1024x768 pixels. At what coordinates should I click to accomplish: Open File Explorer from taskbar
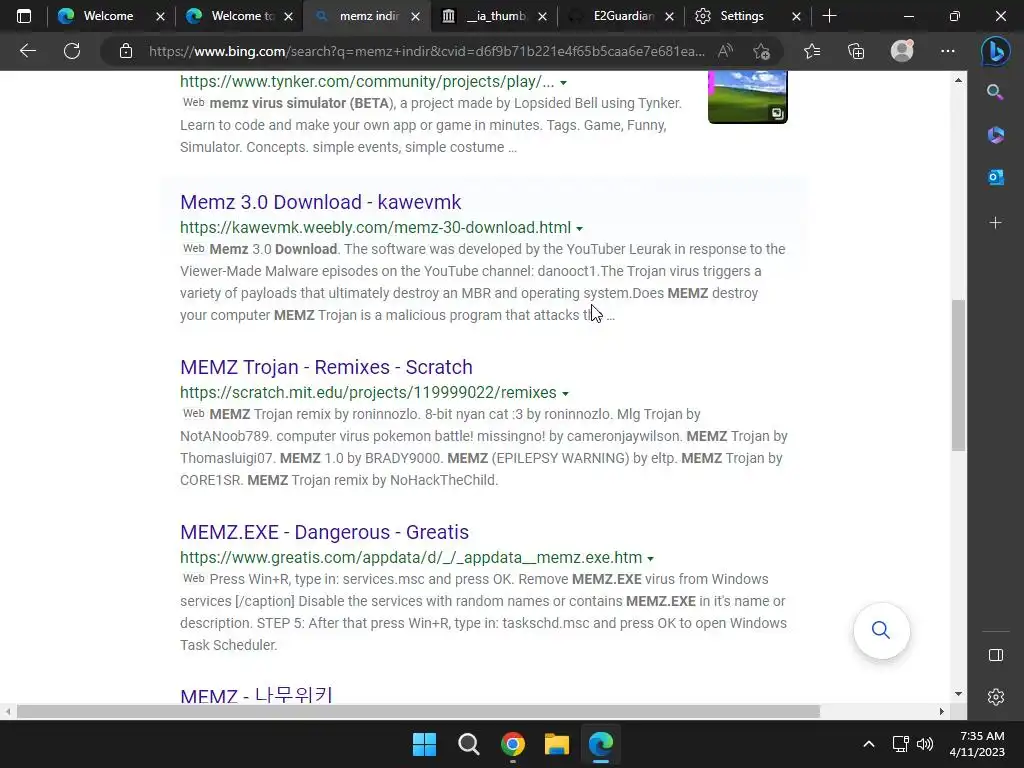coord(556,744)
